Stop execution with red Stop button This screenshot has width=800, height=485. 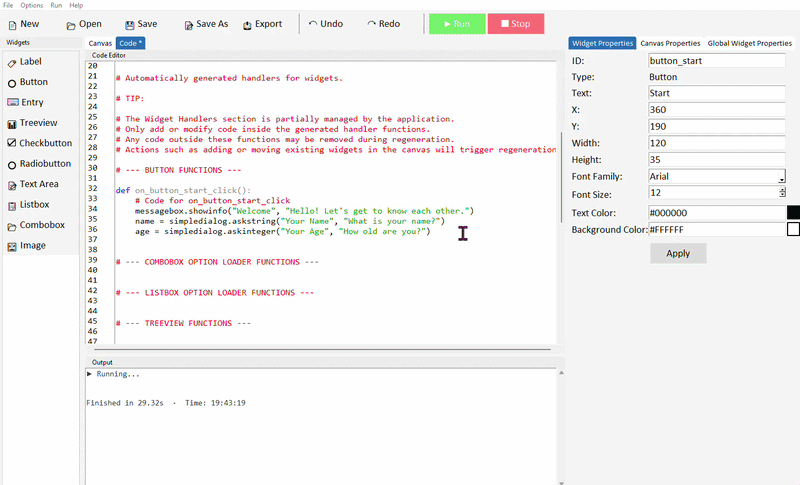516,24
